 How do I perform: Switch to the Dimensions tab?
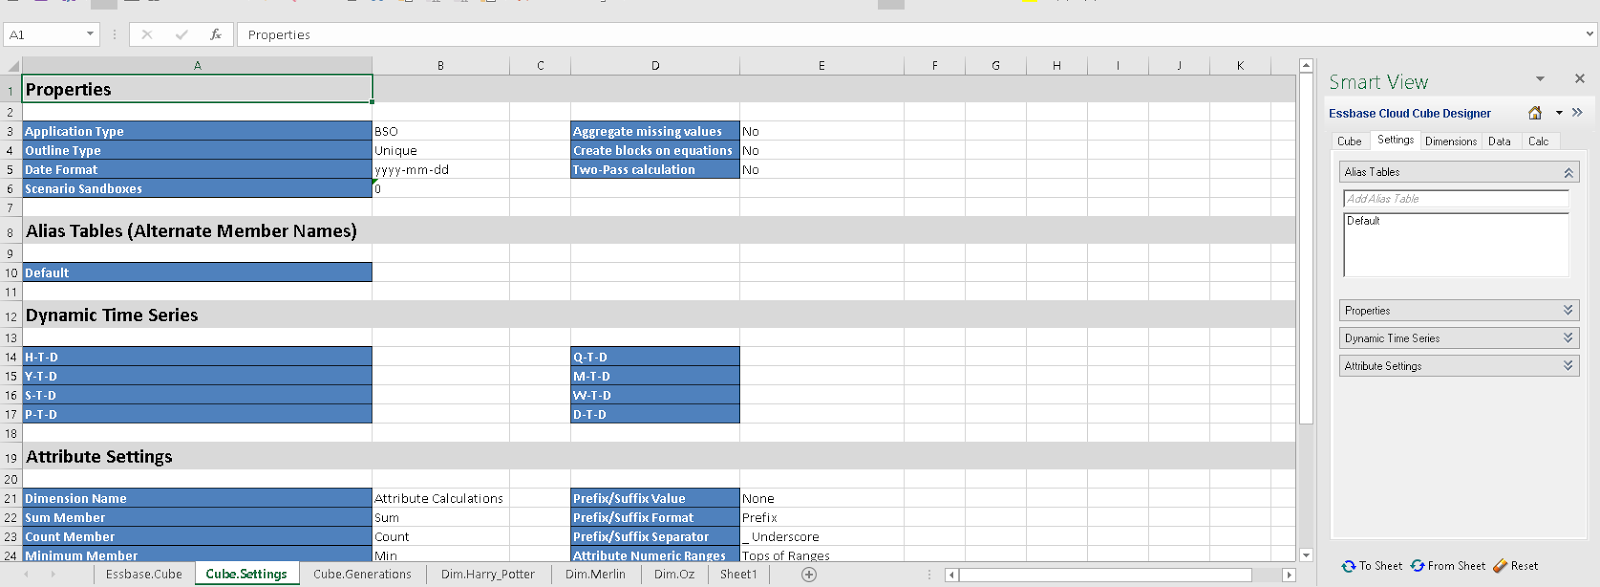[x=1450, y=141]
